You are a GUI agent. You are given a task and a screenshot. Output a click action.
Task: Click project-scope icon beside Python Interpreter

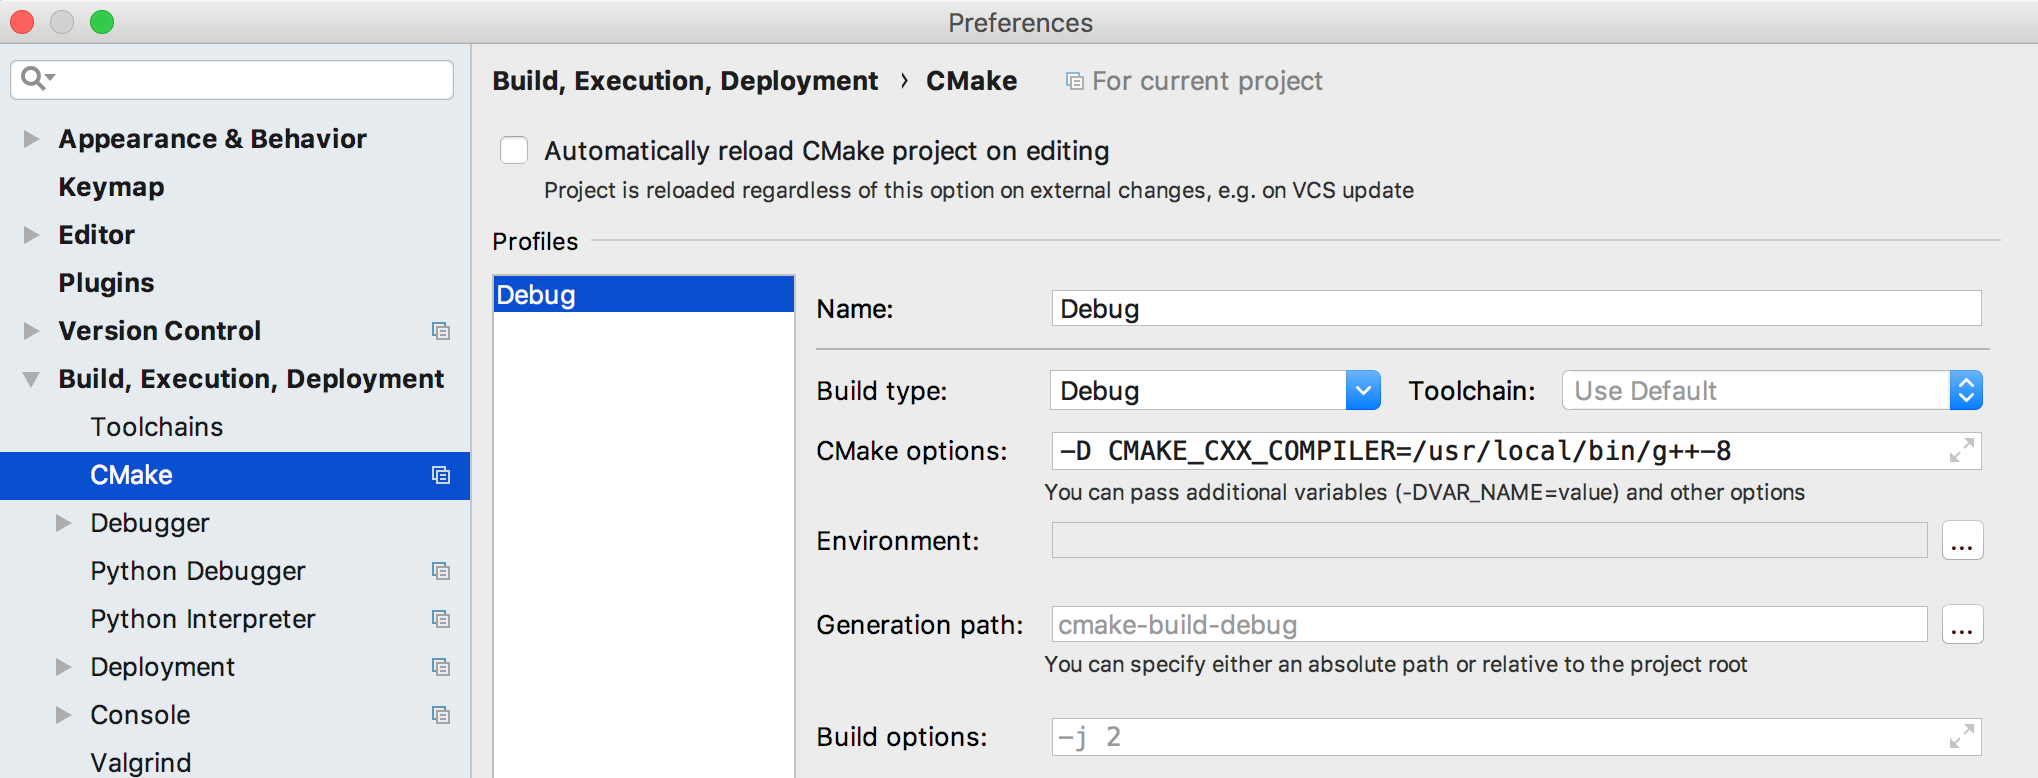click(x=440, y=619)
